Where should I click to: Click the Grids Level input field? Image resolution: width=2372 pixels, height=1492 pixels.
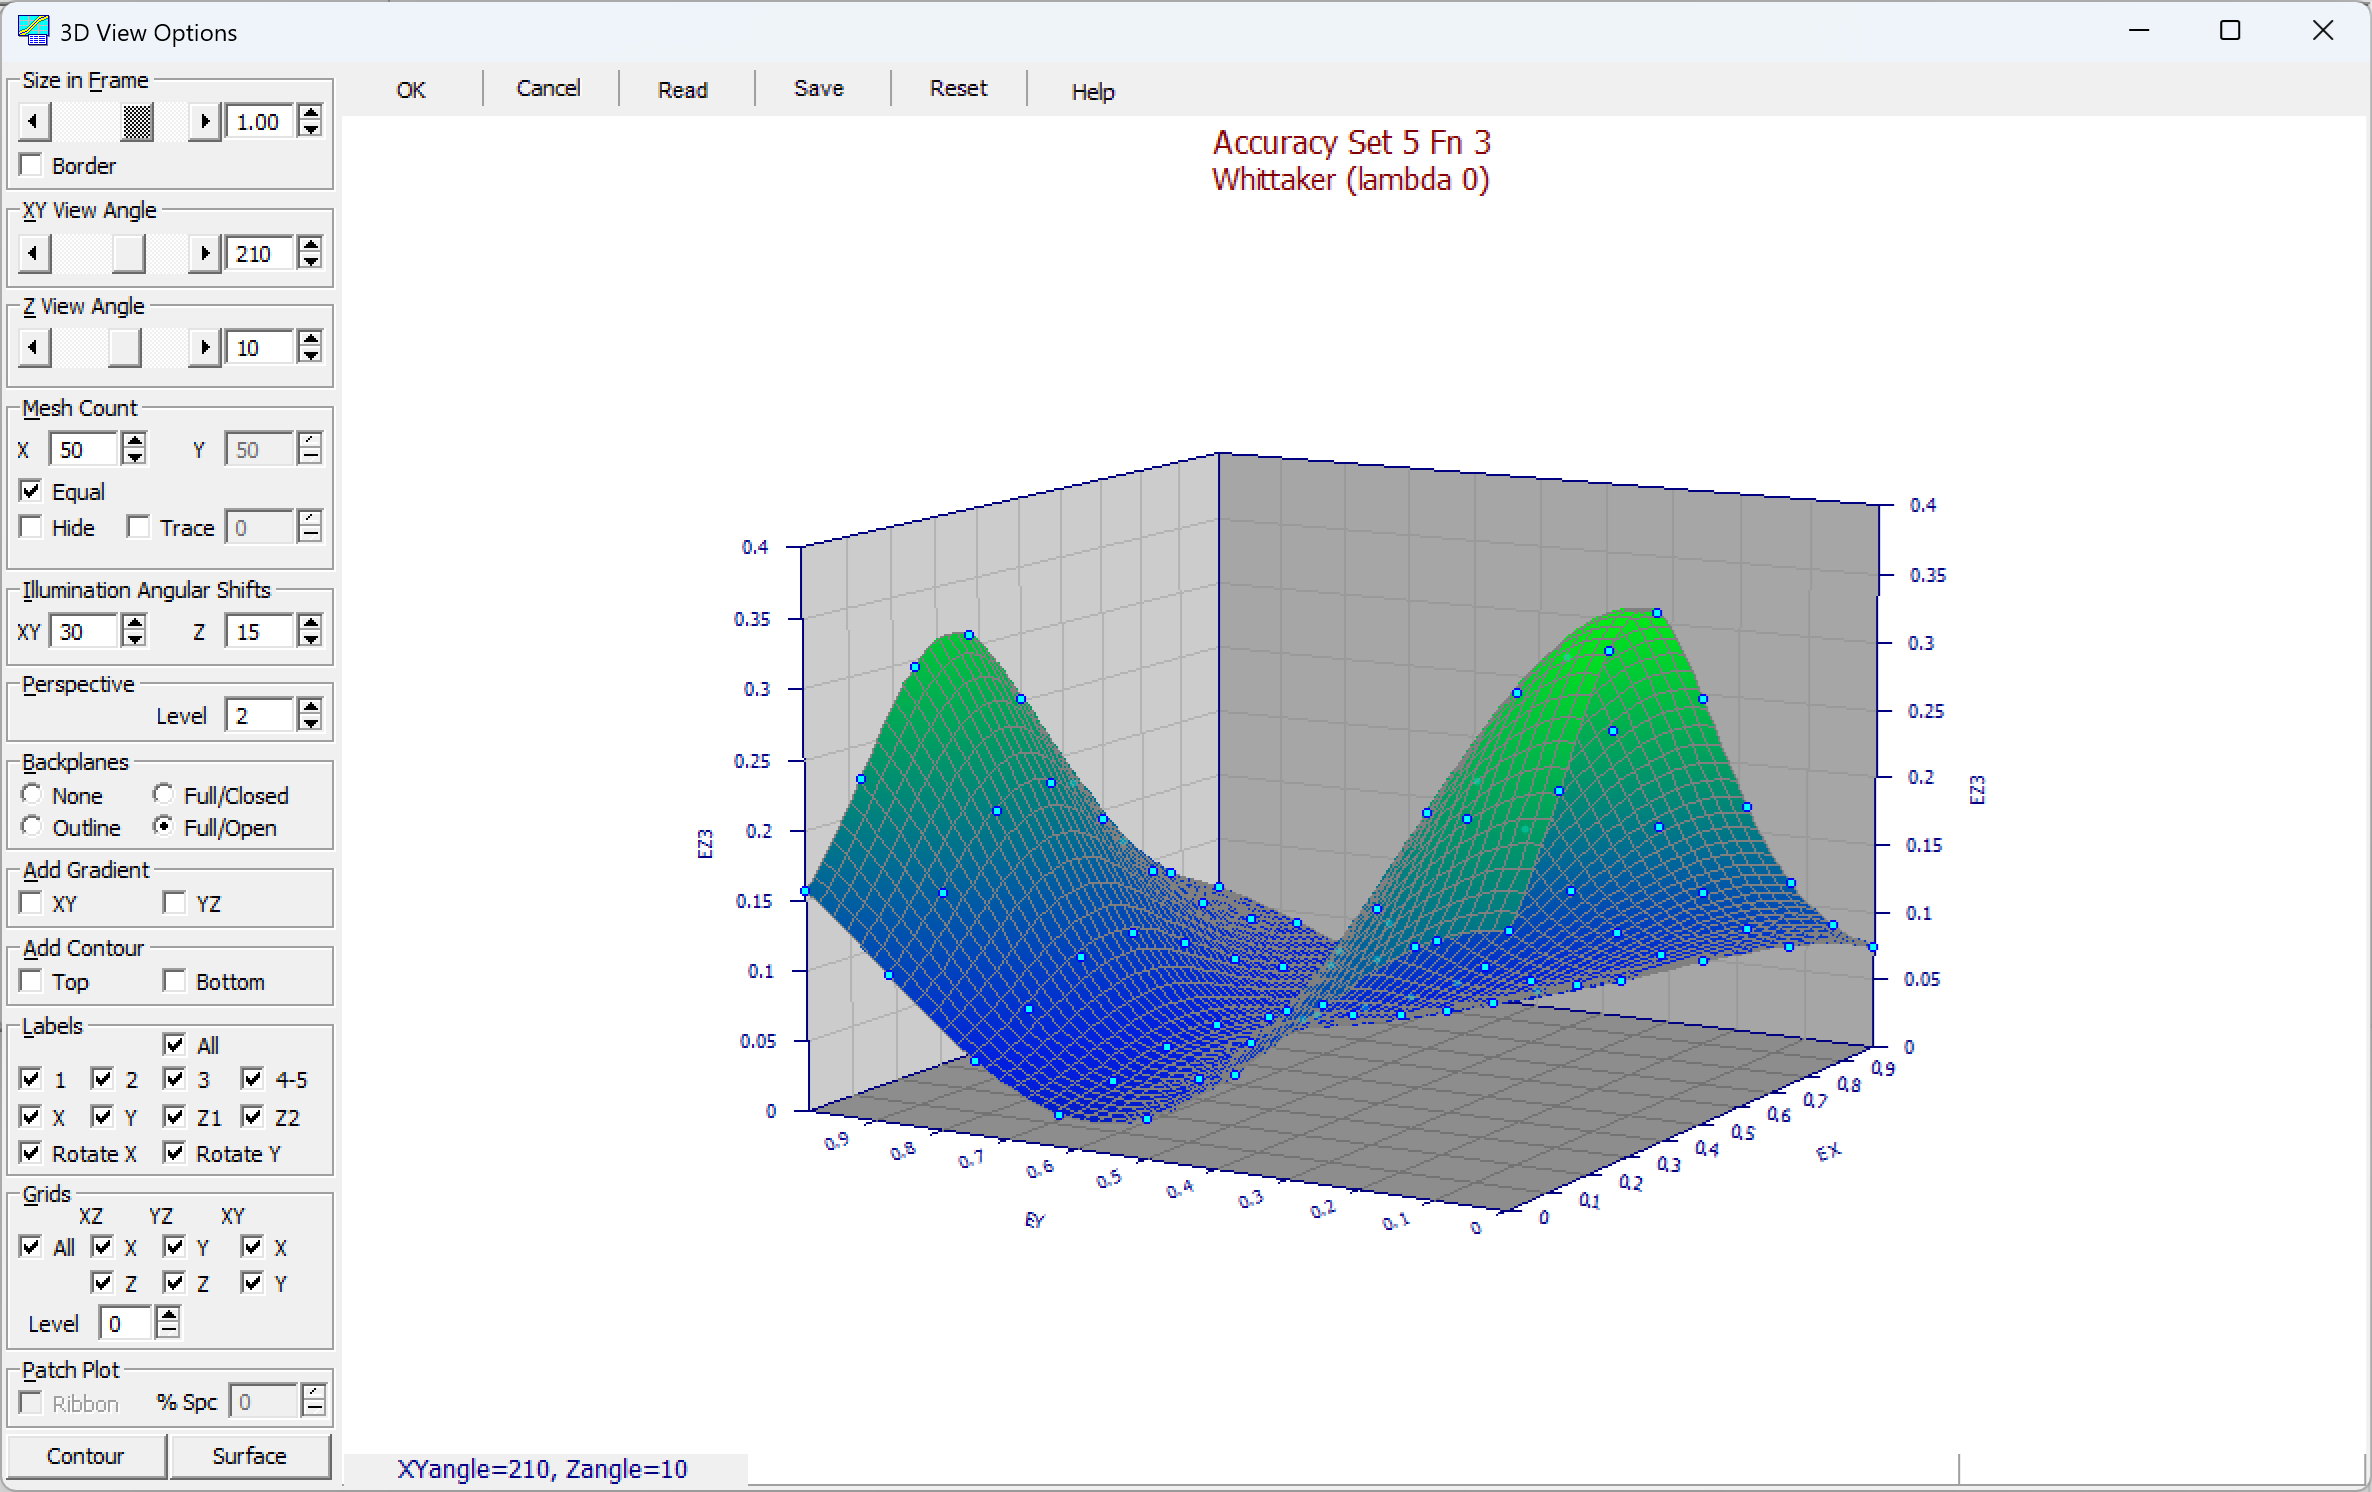[126, 1323]
